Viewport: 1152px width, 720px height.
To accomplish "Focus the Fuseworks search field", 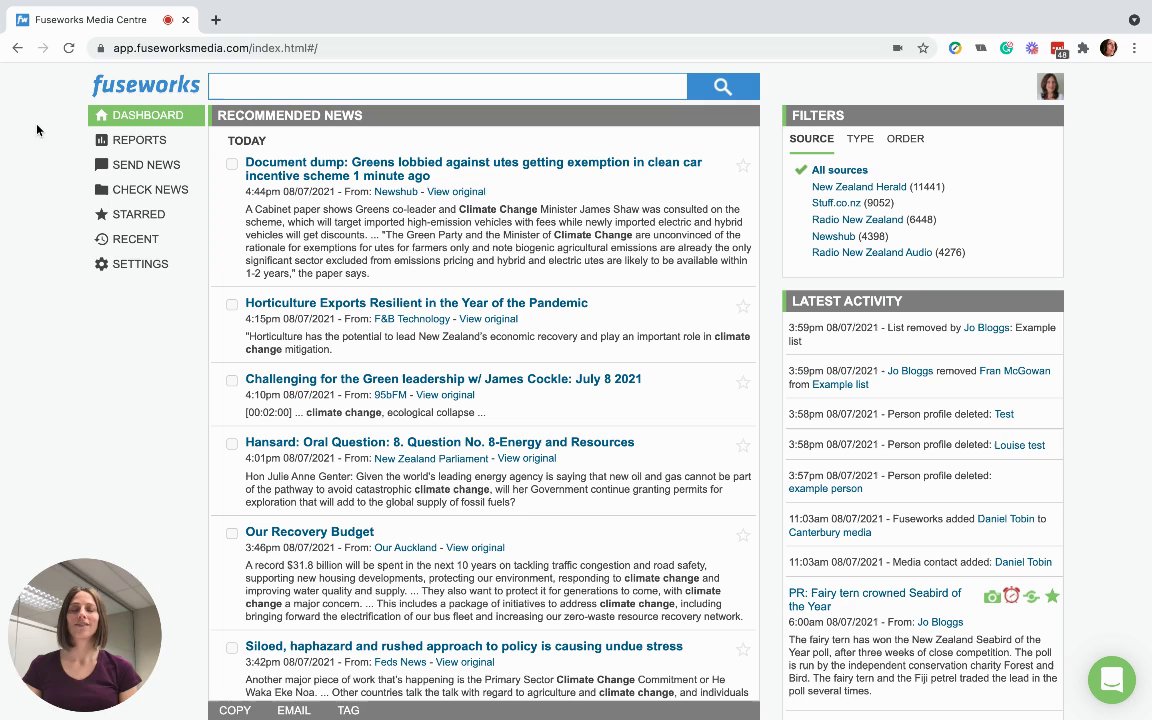I will (x=447, y=87).
